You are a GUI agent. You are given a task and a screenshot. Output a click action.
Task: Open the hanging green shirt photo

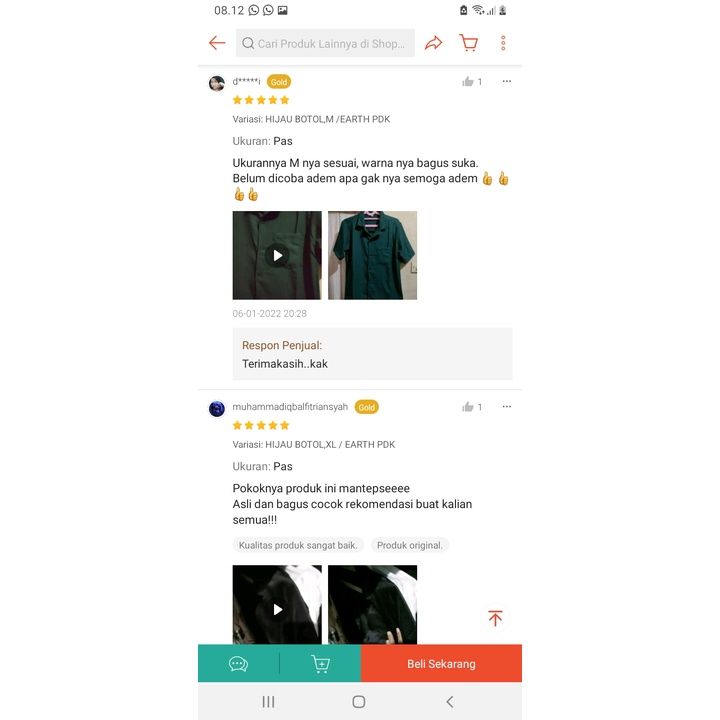(372, 255)
